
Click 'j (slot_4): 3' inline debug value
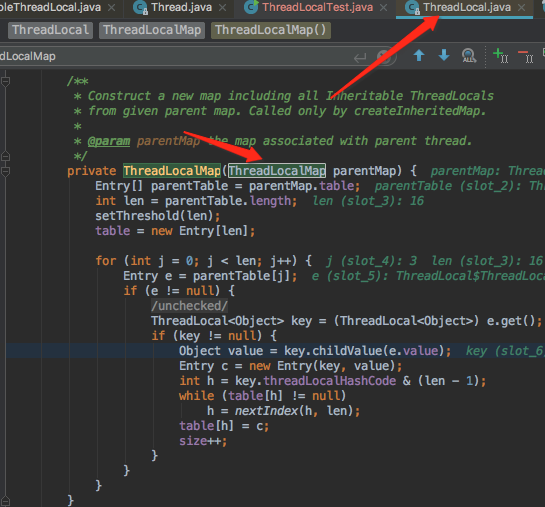(371, 261)
